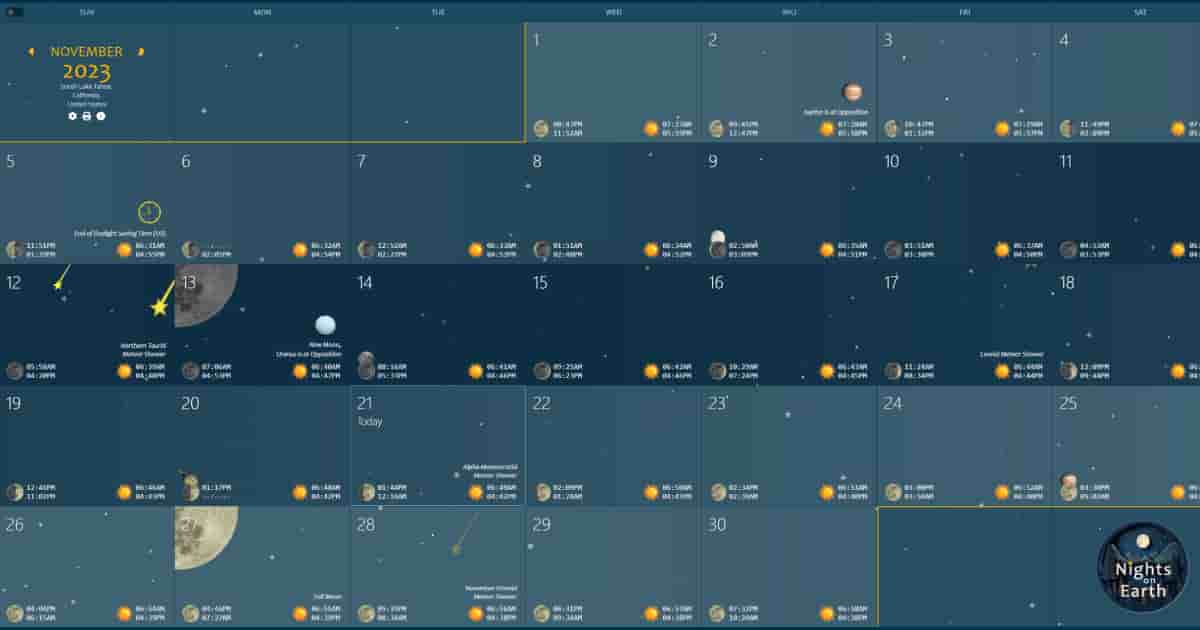
Task: Go to previous month with left arrow
Action: pyautogui.click(x=31, y=51)
